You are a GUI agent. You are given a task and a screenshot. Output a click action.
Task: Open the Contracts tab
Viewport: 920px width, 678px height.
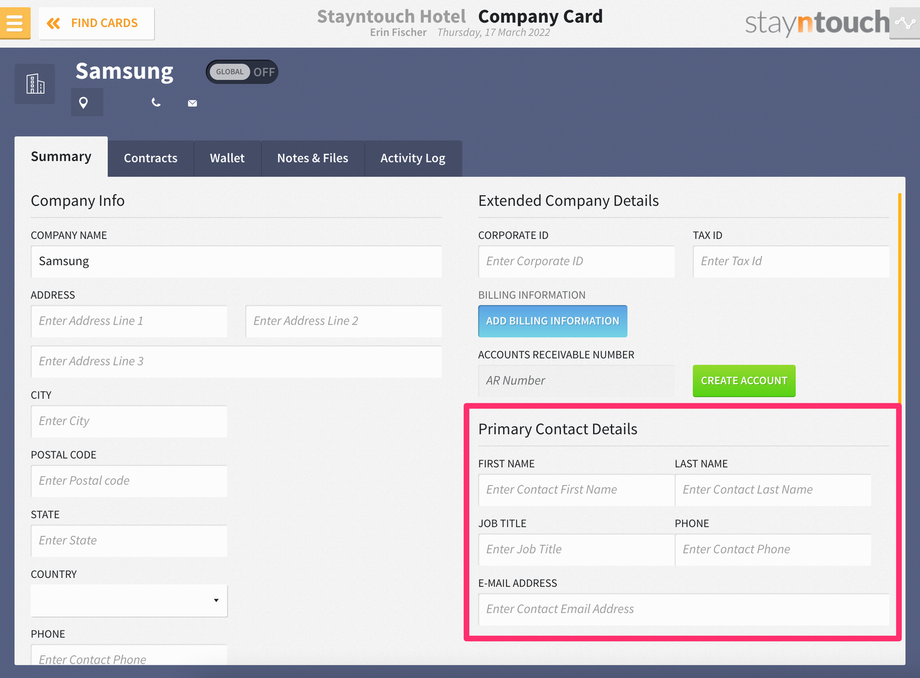pyautogui.click(x=151, y=158)
